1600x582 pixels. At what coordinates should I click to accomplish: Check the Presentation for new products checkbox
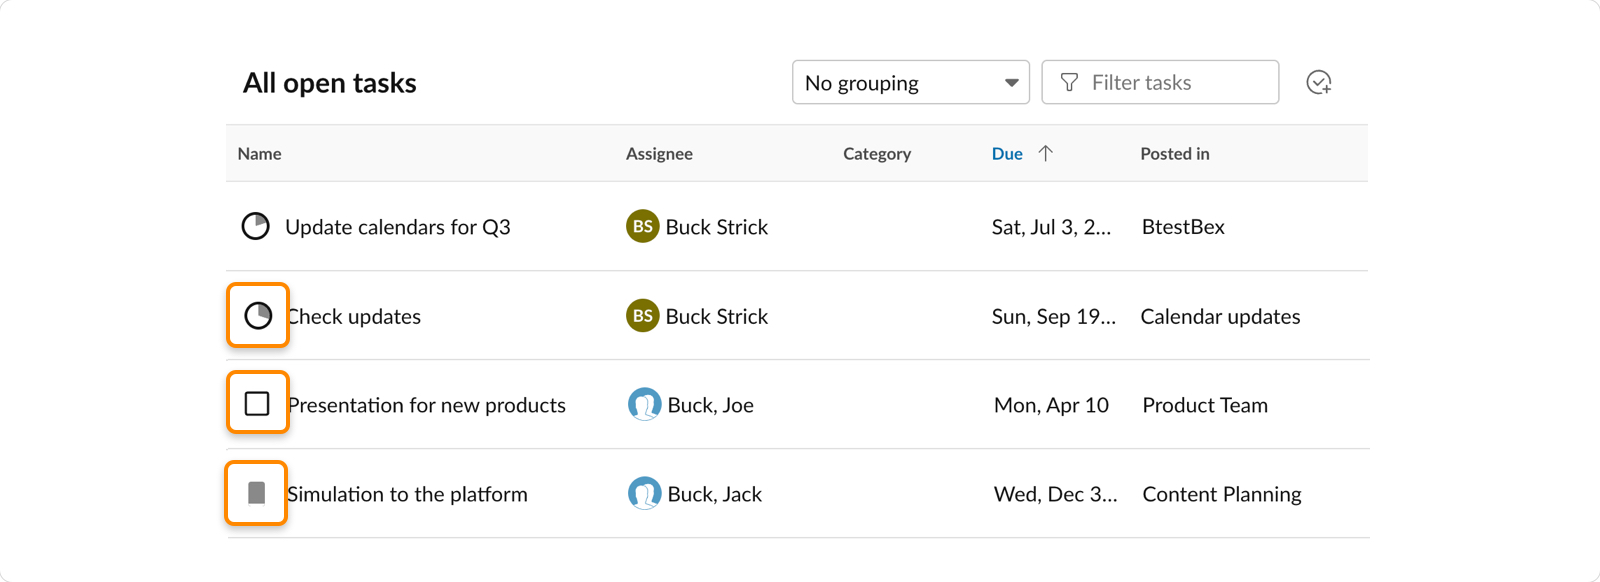click(257, 404)
